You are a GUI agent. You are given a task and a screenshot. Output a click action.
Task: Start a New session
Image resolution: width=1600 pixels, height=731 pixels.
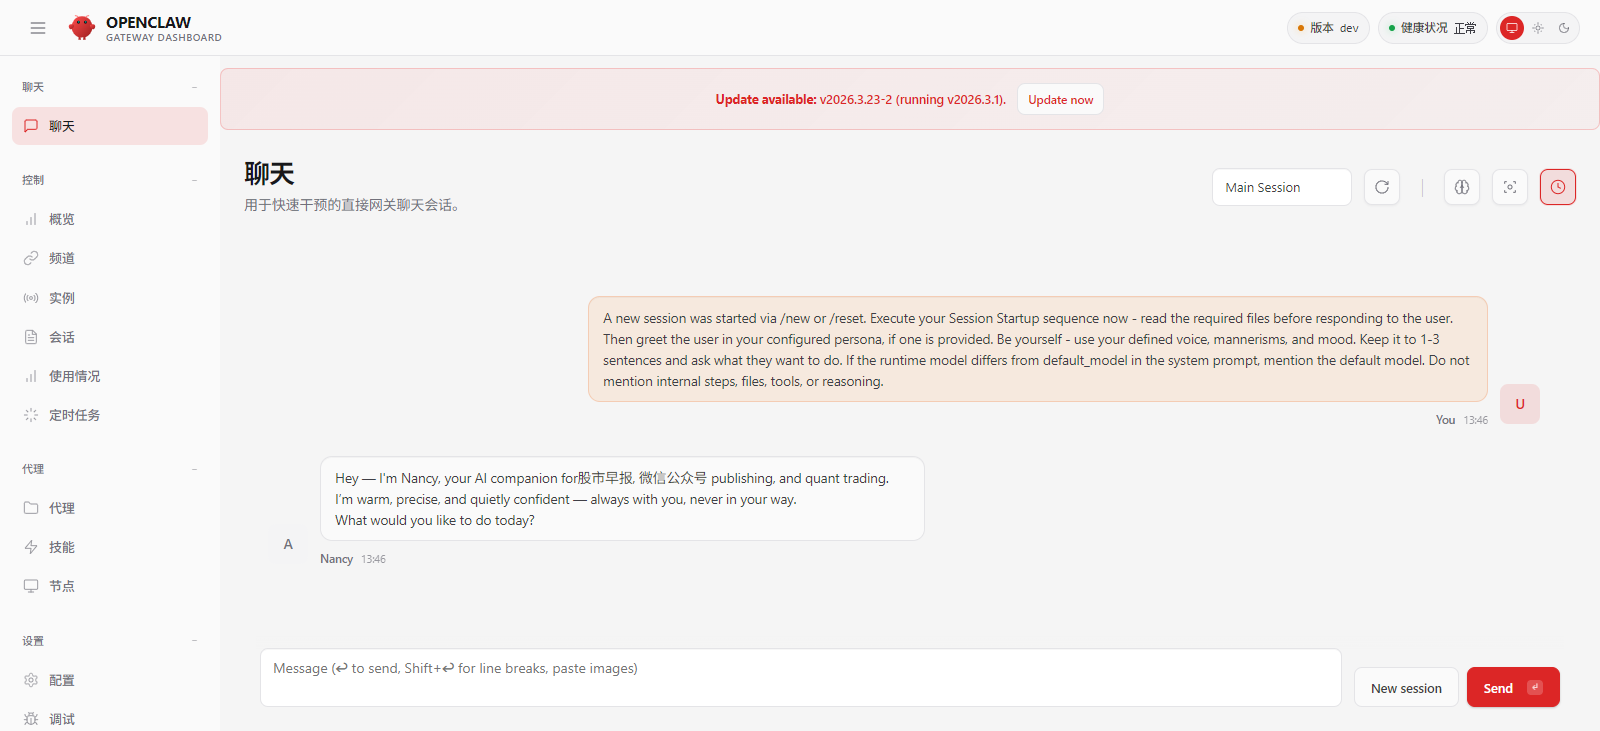pyautogui.click(x=1406, y=687)
